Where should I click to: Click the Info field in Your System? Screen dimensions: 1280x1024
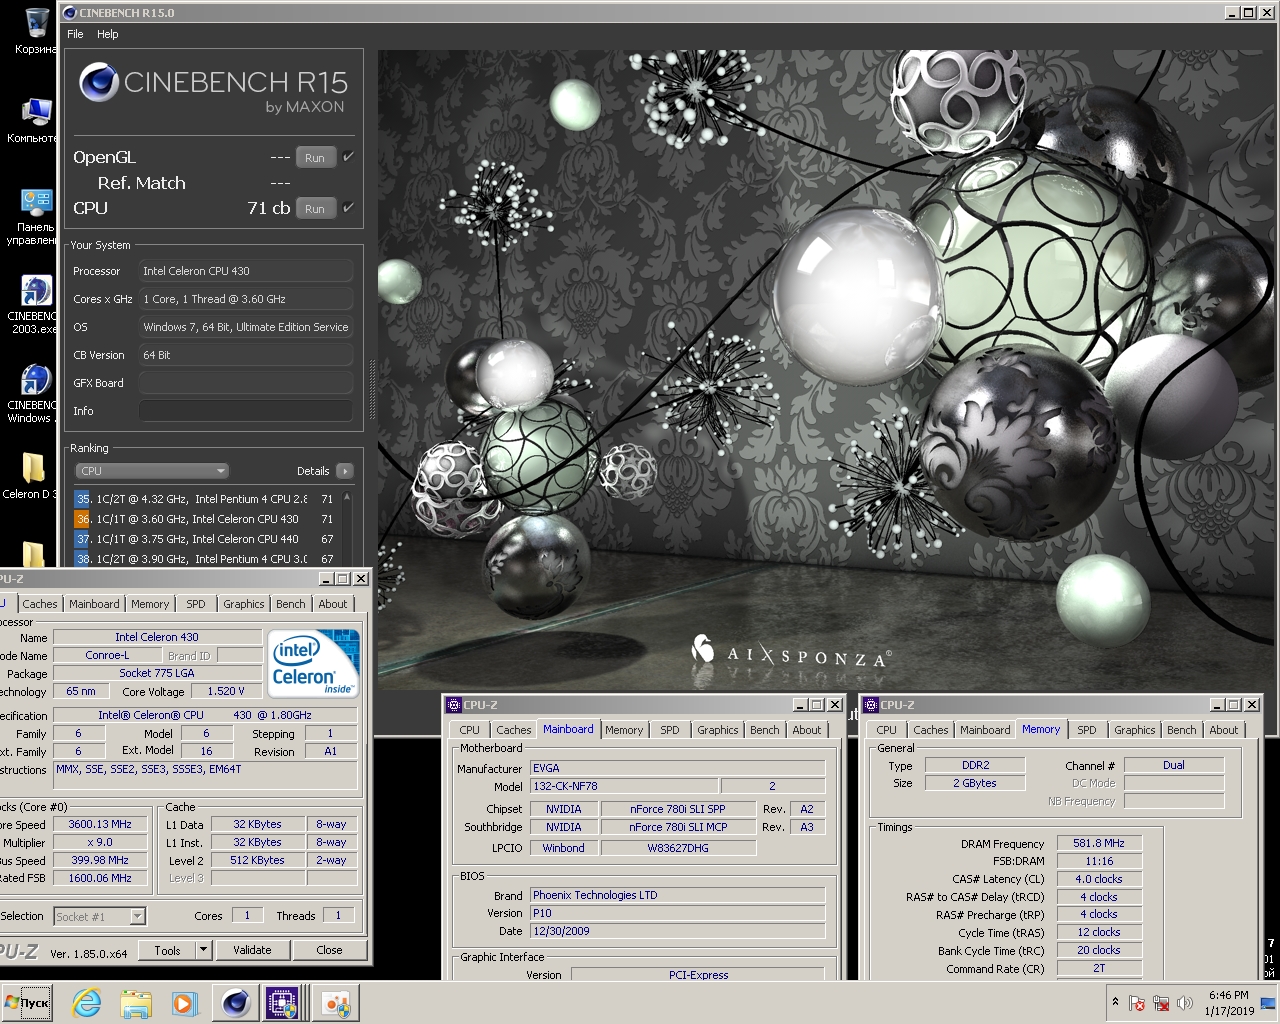click(x=246, y=411)
